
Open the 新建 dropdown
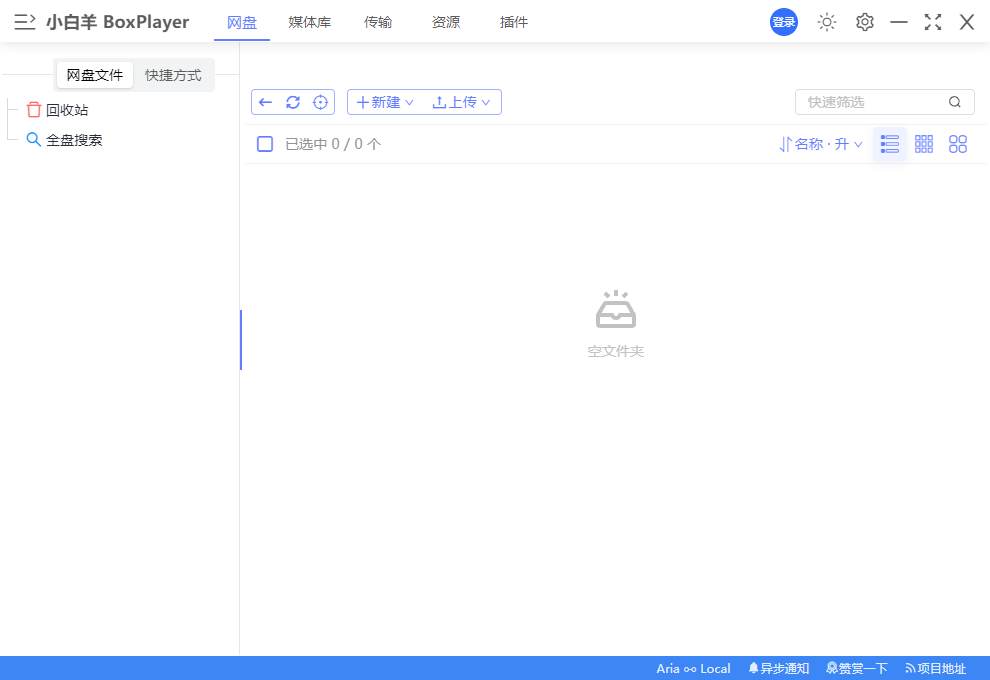(384, 101)
